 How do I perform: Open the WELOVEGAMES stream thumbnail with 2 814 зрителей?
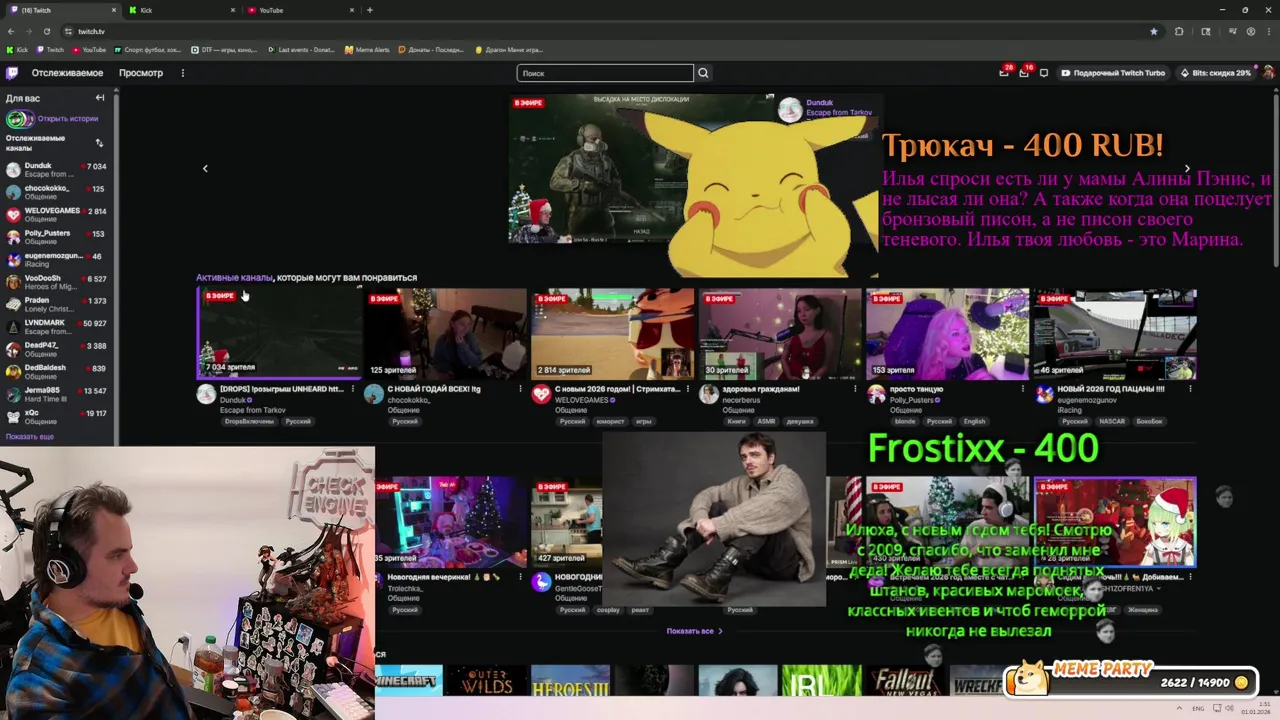pyautogui.click(x=612, y=334)
